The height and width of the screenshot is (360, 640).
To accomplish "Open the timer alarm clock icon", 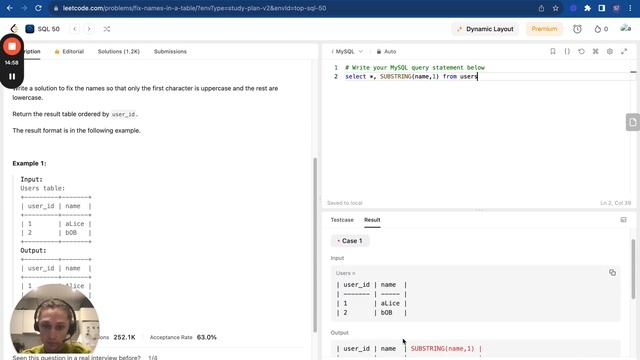I will coord(577,29).
